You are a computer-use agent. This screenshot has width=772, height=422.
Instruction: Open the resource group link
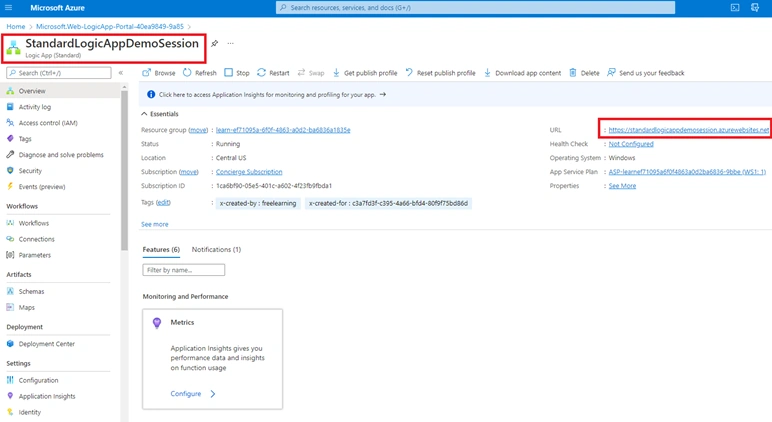(x=283, y=130)
